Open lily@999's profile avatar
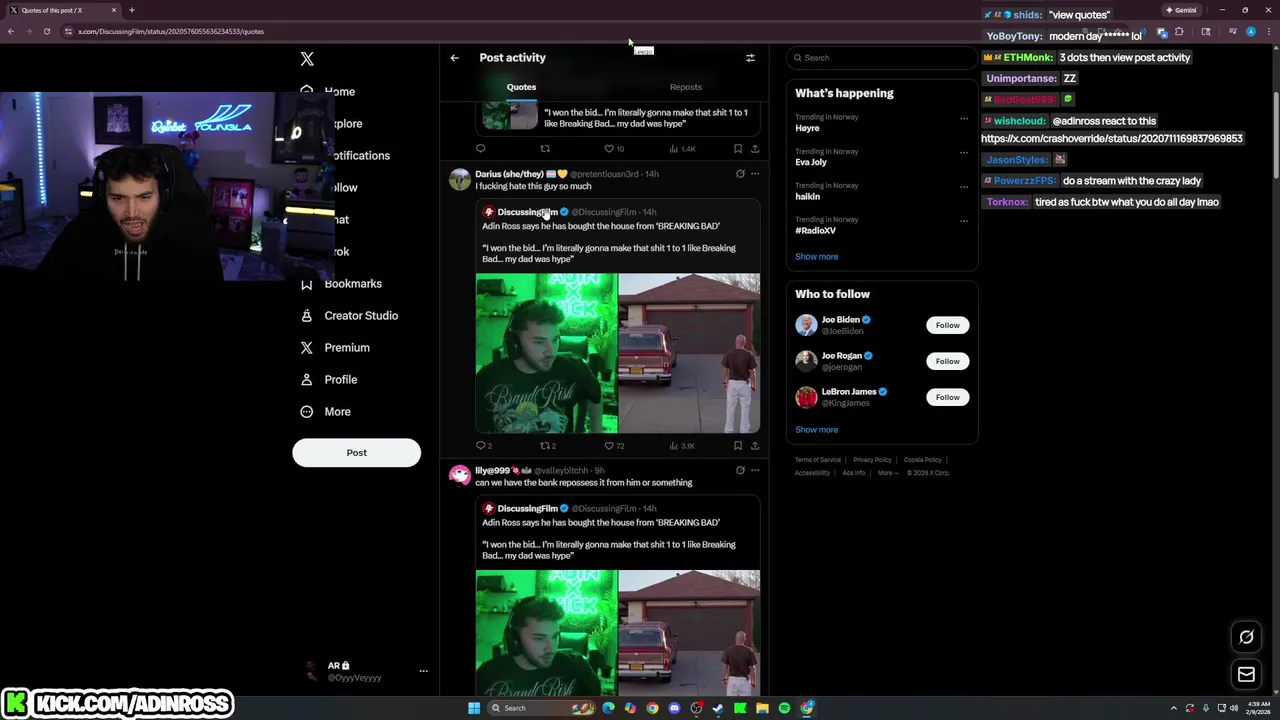 coord(460,476)
